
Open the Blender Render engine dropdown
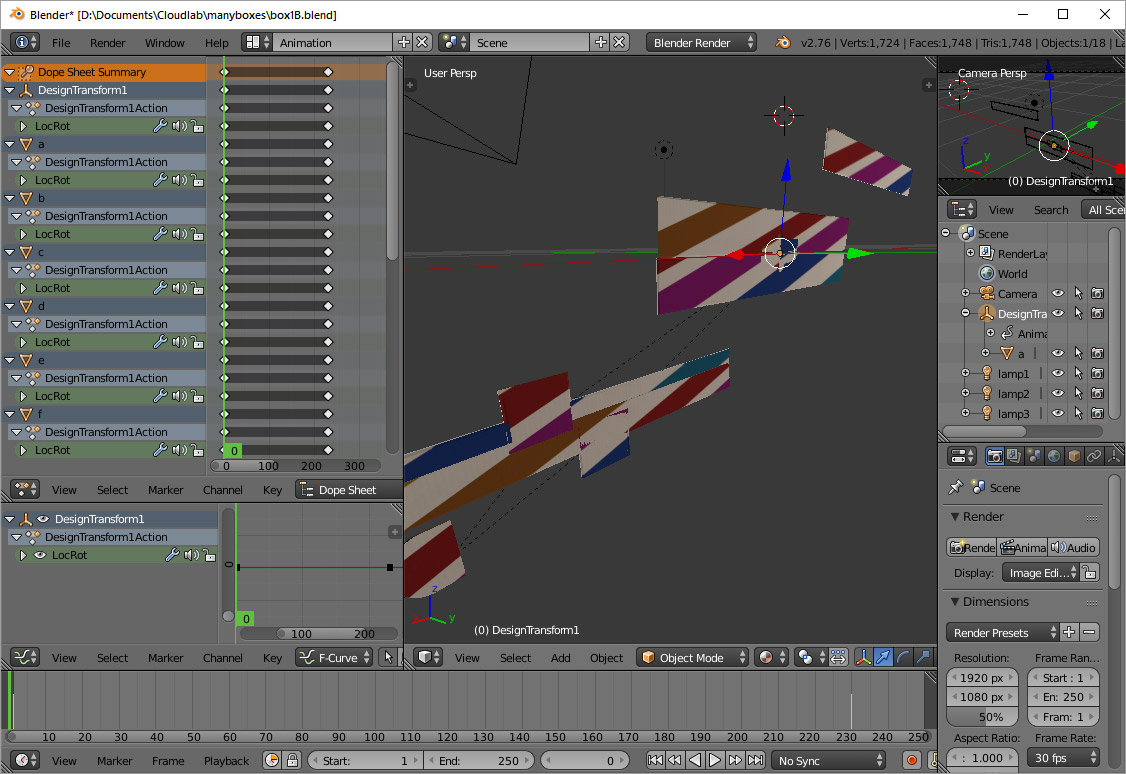pyautogui.click(x=702, y=43)
